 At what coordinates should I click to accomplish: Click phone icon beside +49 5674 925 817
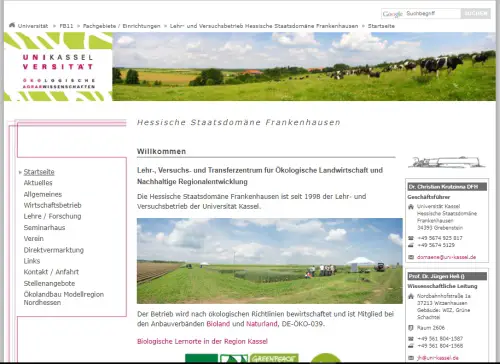pyautogui.click(x=411, y=238)
